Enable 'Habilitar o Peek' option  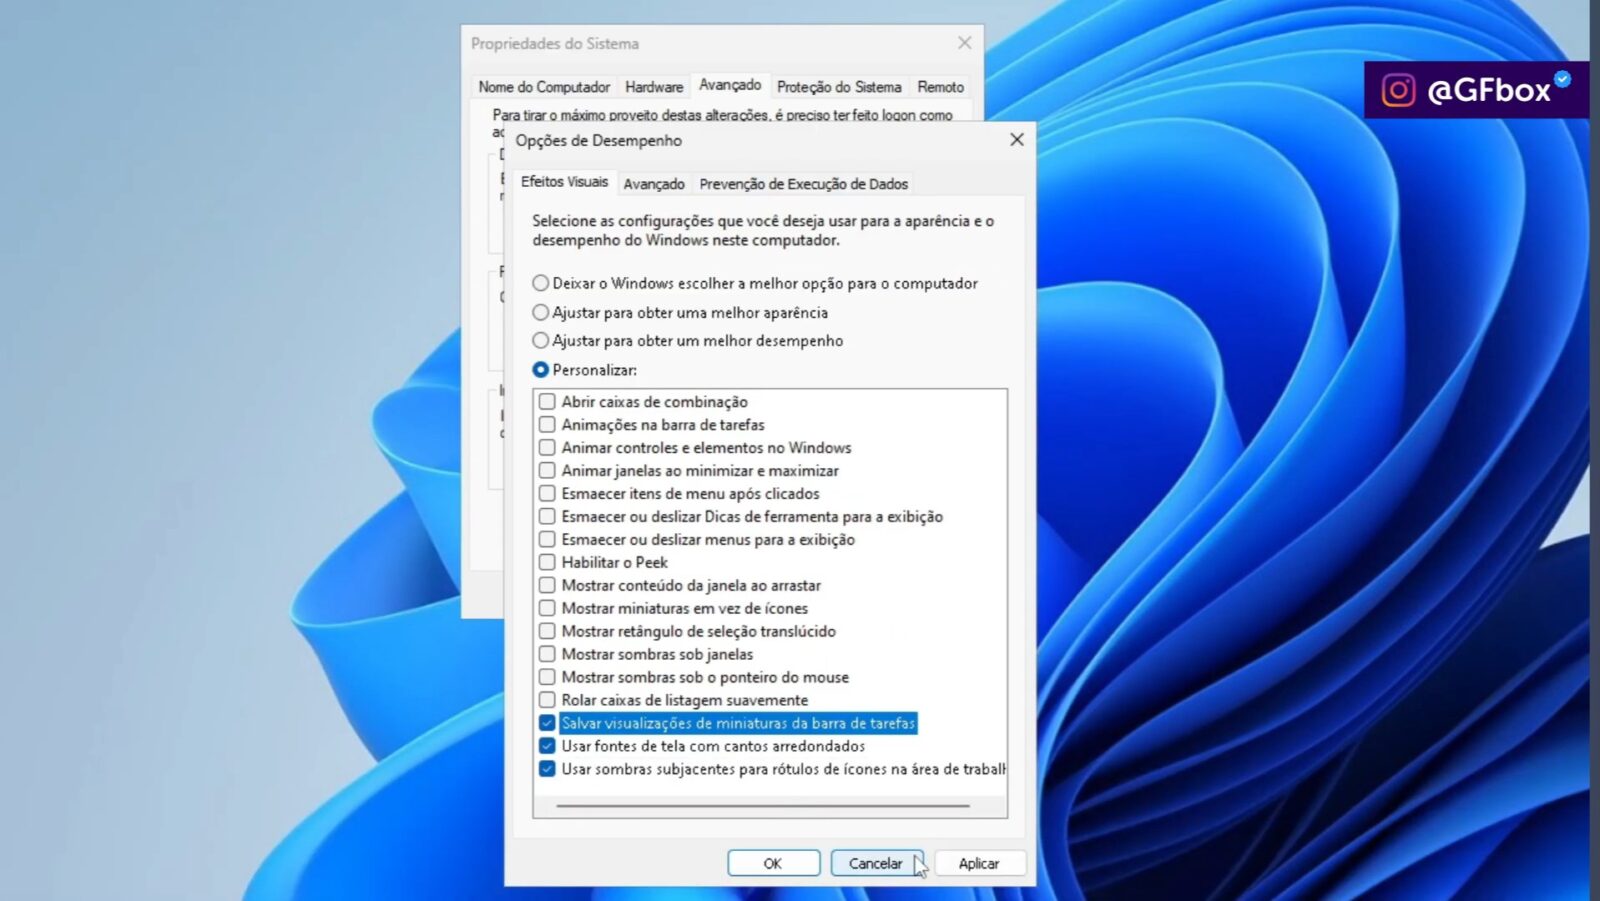(x=547, y=562)
